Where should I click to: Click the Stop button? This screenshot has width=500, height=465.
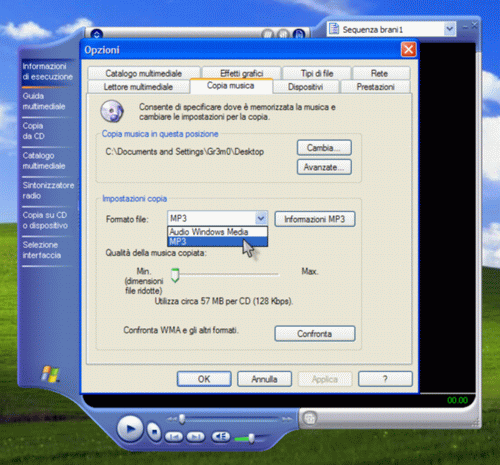(x=154, y=432)
